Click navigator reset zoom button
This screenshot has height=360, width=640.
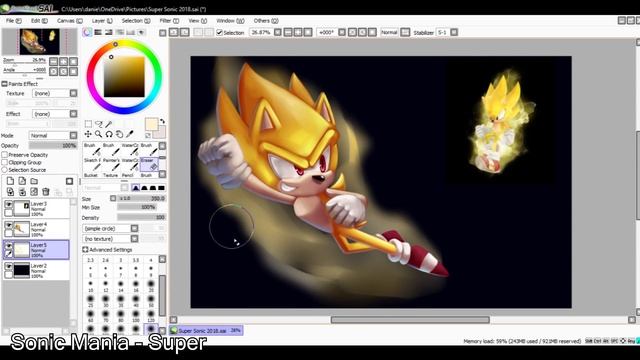tap(73, 61)
